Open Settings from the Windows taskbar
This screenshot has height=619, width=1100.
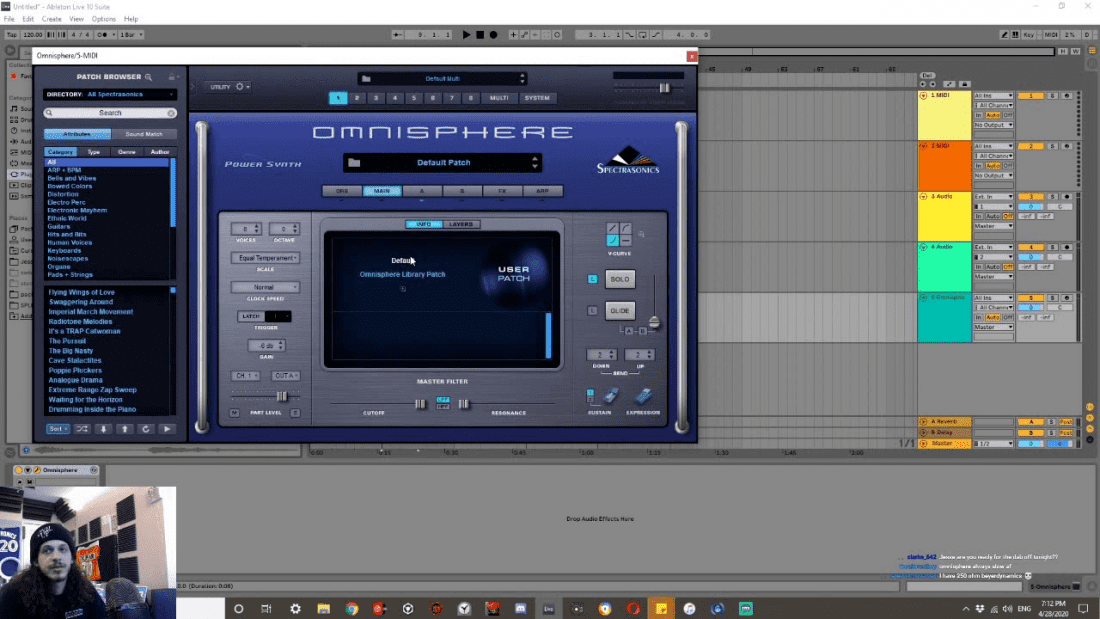click(x=295, y=608)
